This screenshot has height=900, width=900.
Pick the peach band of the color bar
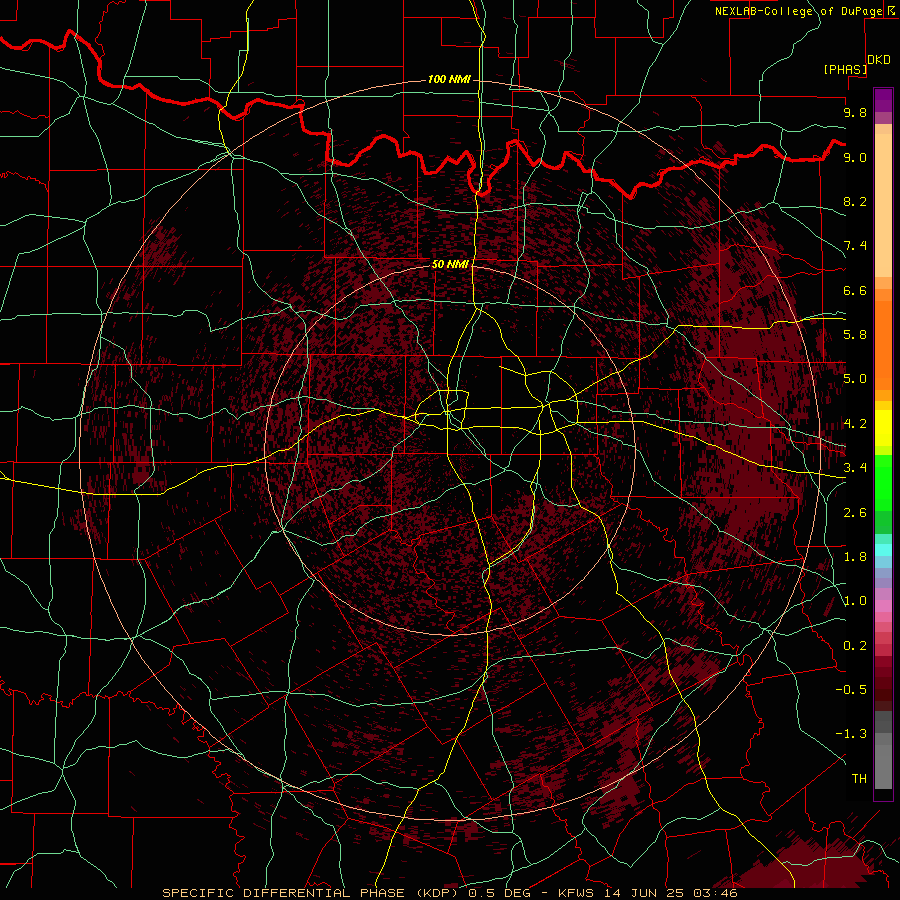pyautogui.click(x=883, y=205)
